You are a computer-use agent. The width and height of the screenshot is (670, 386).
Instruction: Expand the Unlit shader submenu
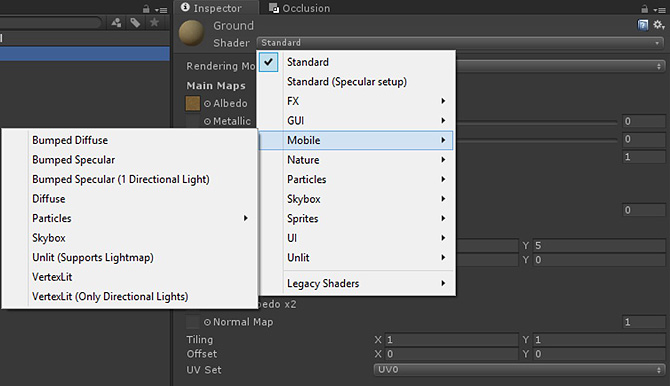(x=356, y=258)
